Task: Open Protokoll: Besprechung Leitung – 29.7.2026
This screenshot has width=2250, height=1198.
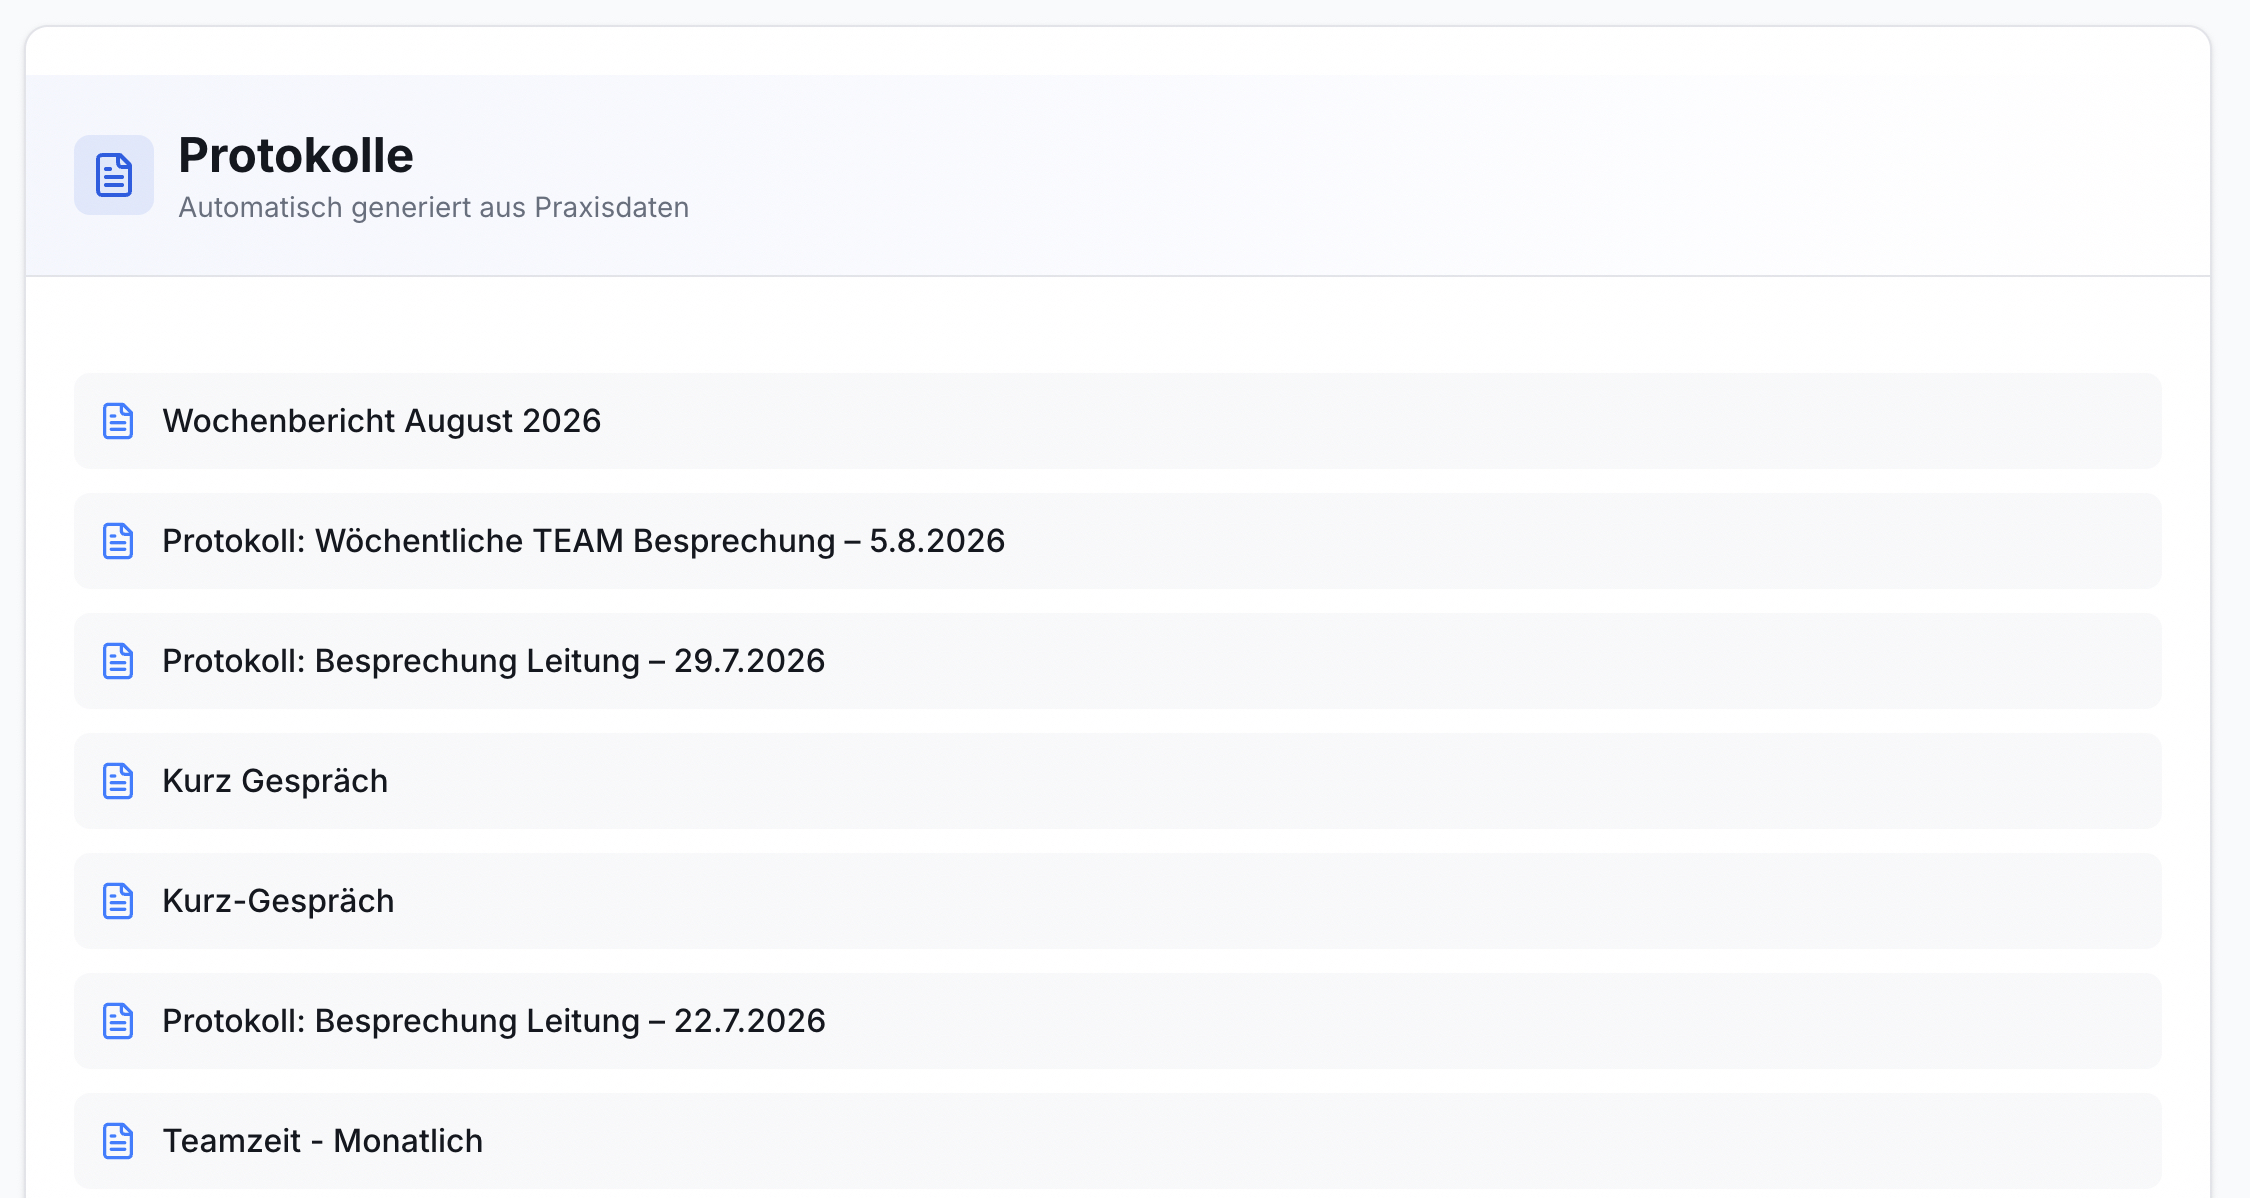Action: pyautogui.click(x=1118, y=661)
